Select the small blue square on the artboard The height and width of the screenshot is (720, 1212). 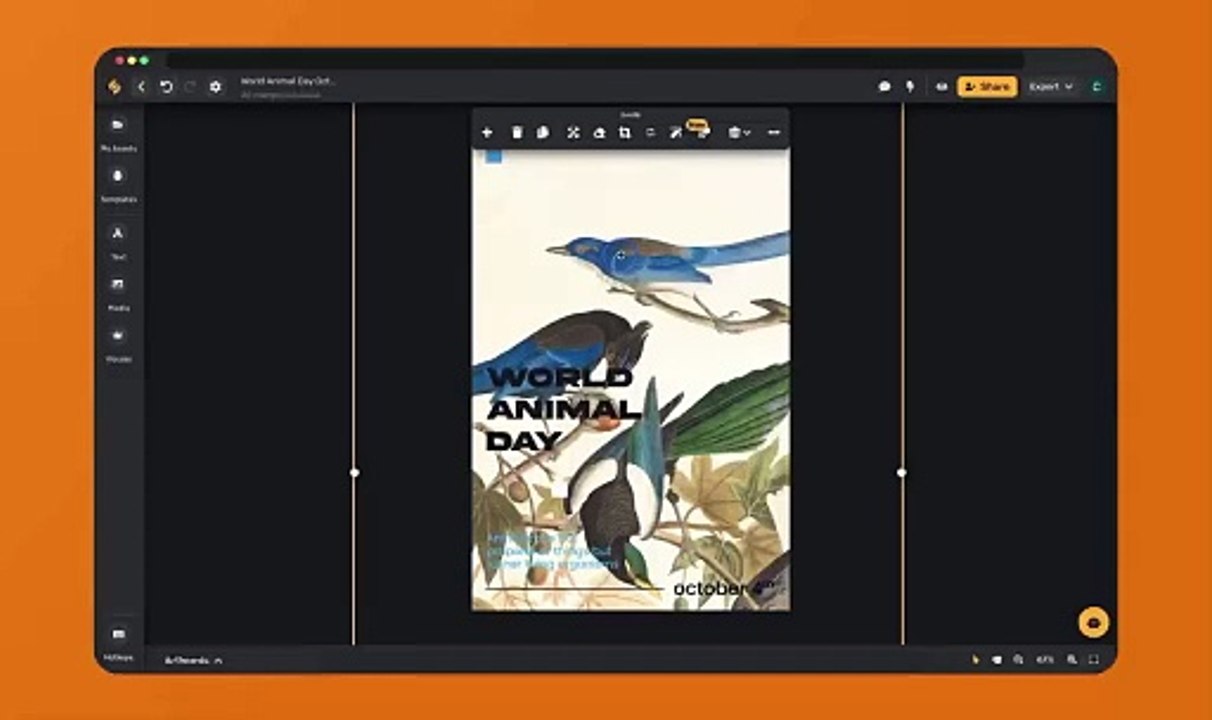tap(493, 156)
